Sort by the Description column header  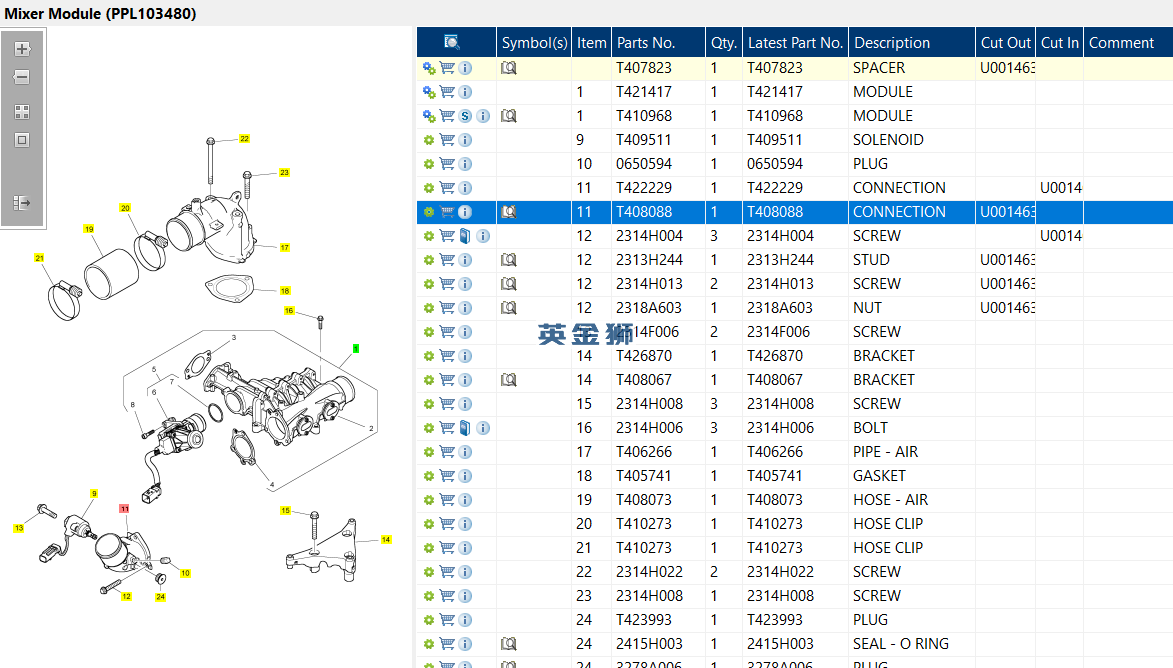[x=912, y=43]
